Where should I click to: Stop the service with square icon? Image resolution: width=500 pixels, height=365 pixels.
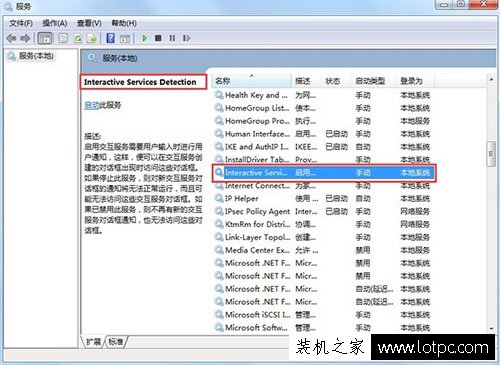(x=158, y=38)
